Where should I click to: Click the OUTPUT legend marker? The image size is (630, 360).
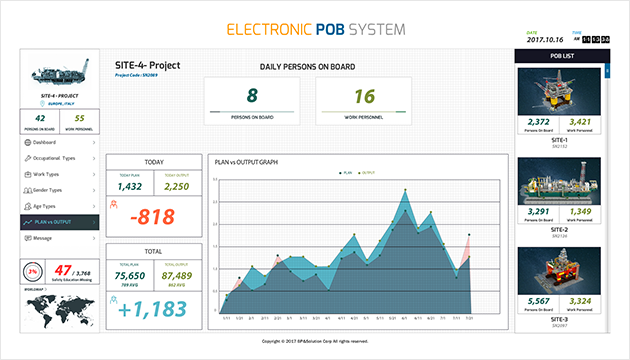359,173
